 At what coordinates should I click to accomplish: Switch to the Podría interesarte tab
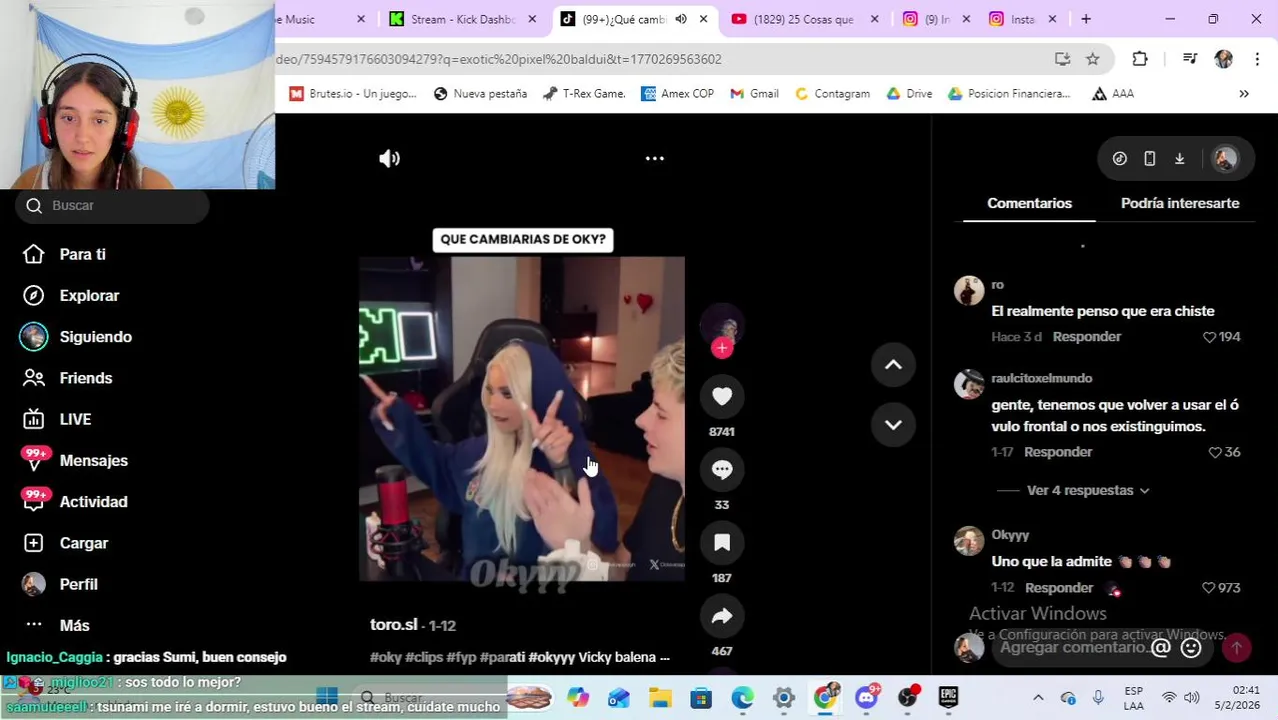pyautogui.click(x=1180, y=203)
